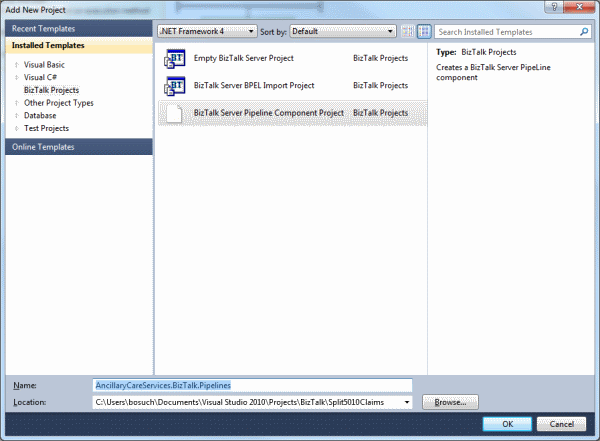Screen dimensions: 600x441
Task: Select Empty BizTalk Server Project icon
Action: (x=174, y=59)
